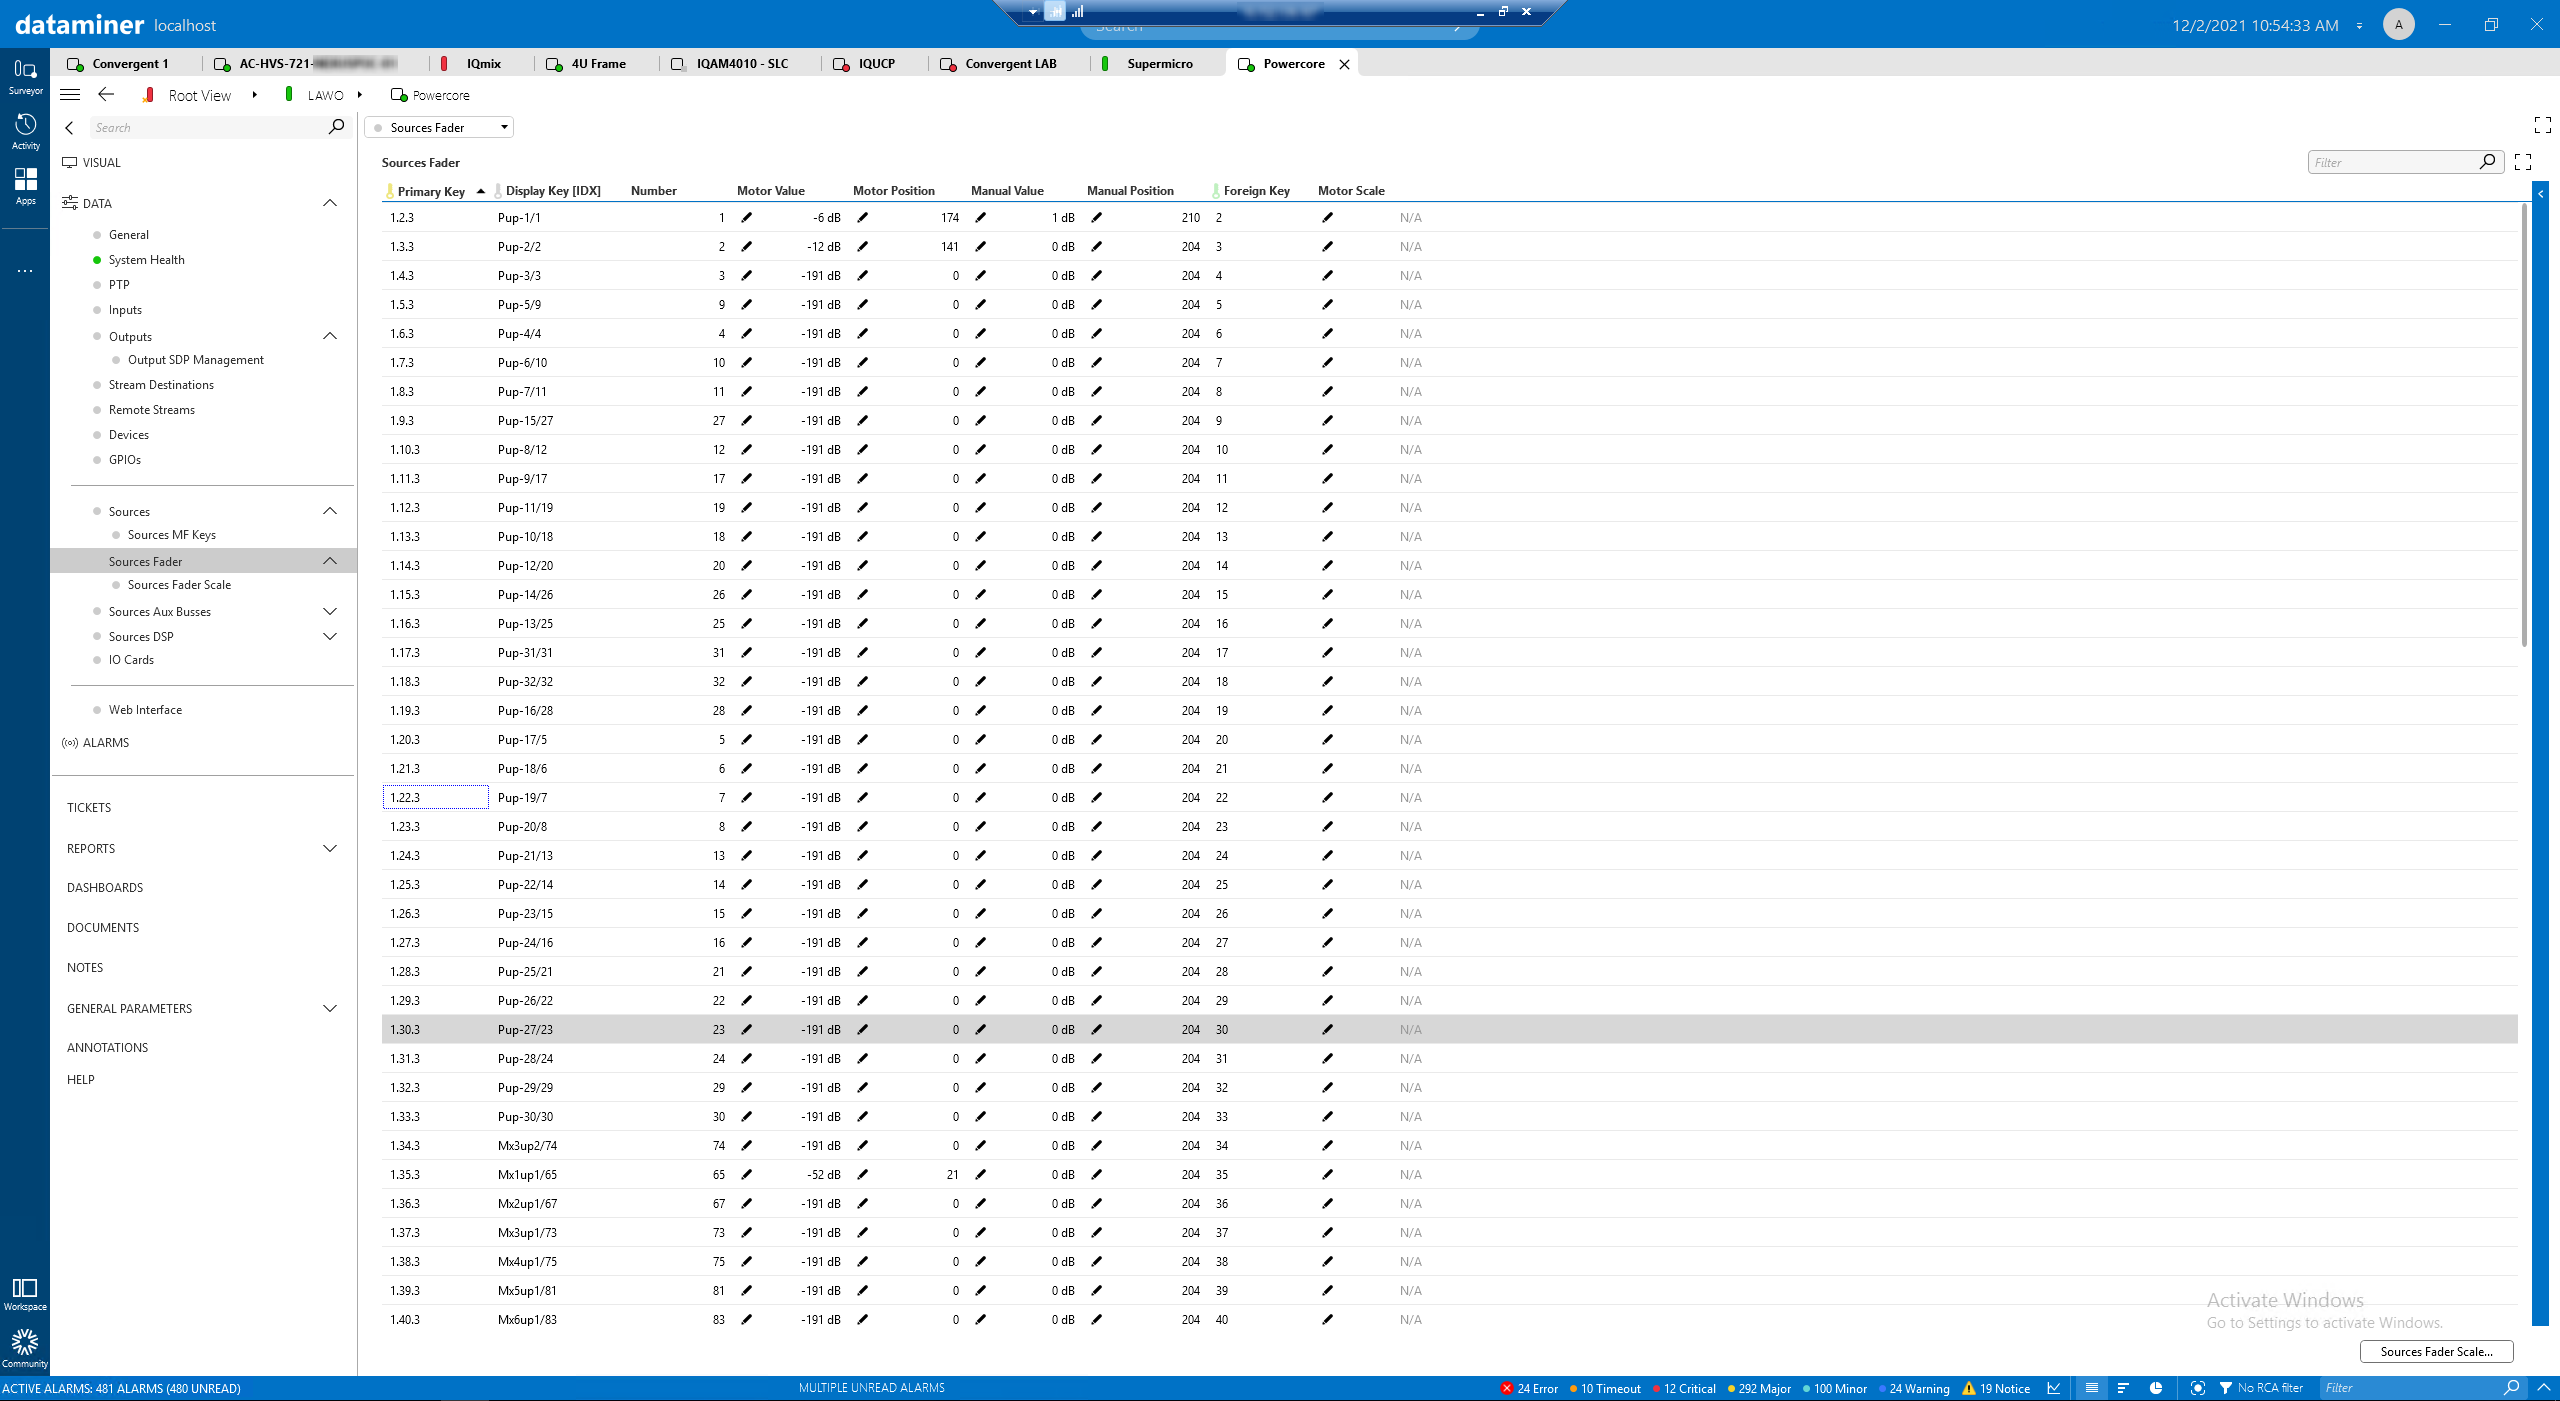Expand the GENERAL PARAMETERS section
Image resolution: width=2560 pixels, height=1401 pixels.
tap(329, 1008)
